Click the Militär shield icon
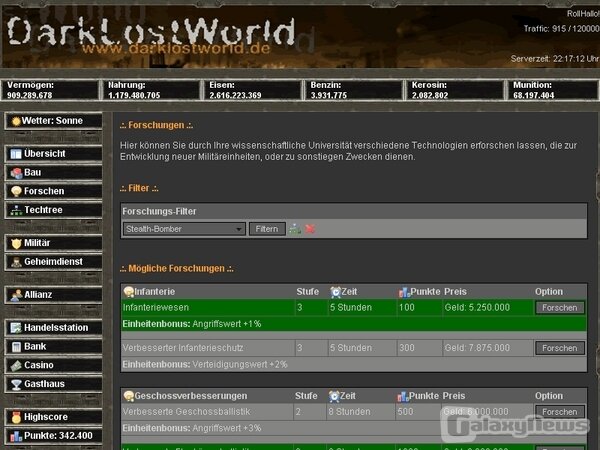600x450 pixels. (16, 243)
